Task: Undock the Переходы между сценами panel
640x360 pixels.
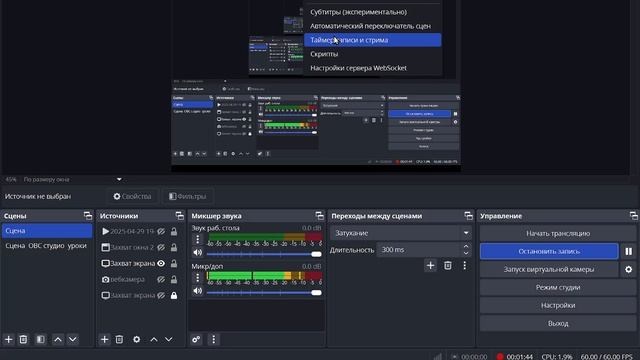Action: 468,216
